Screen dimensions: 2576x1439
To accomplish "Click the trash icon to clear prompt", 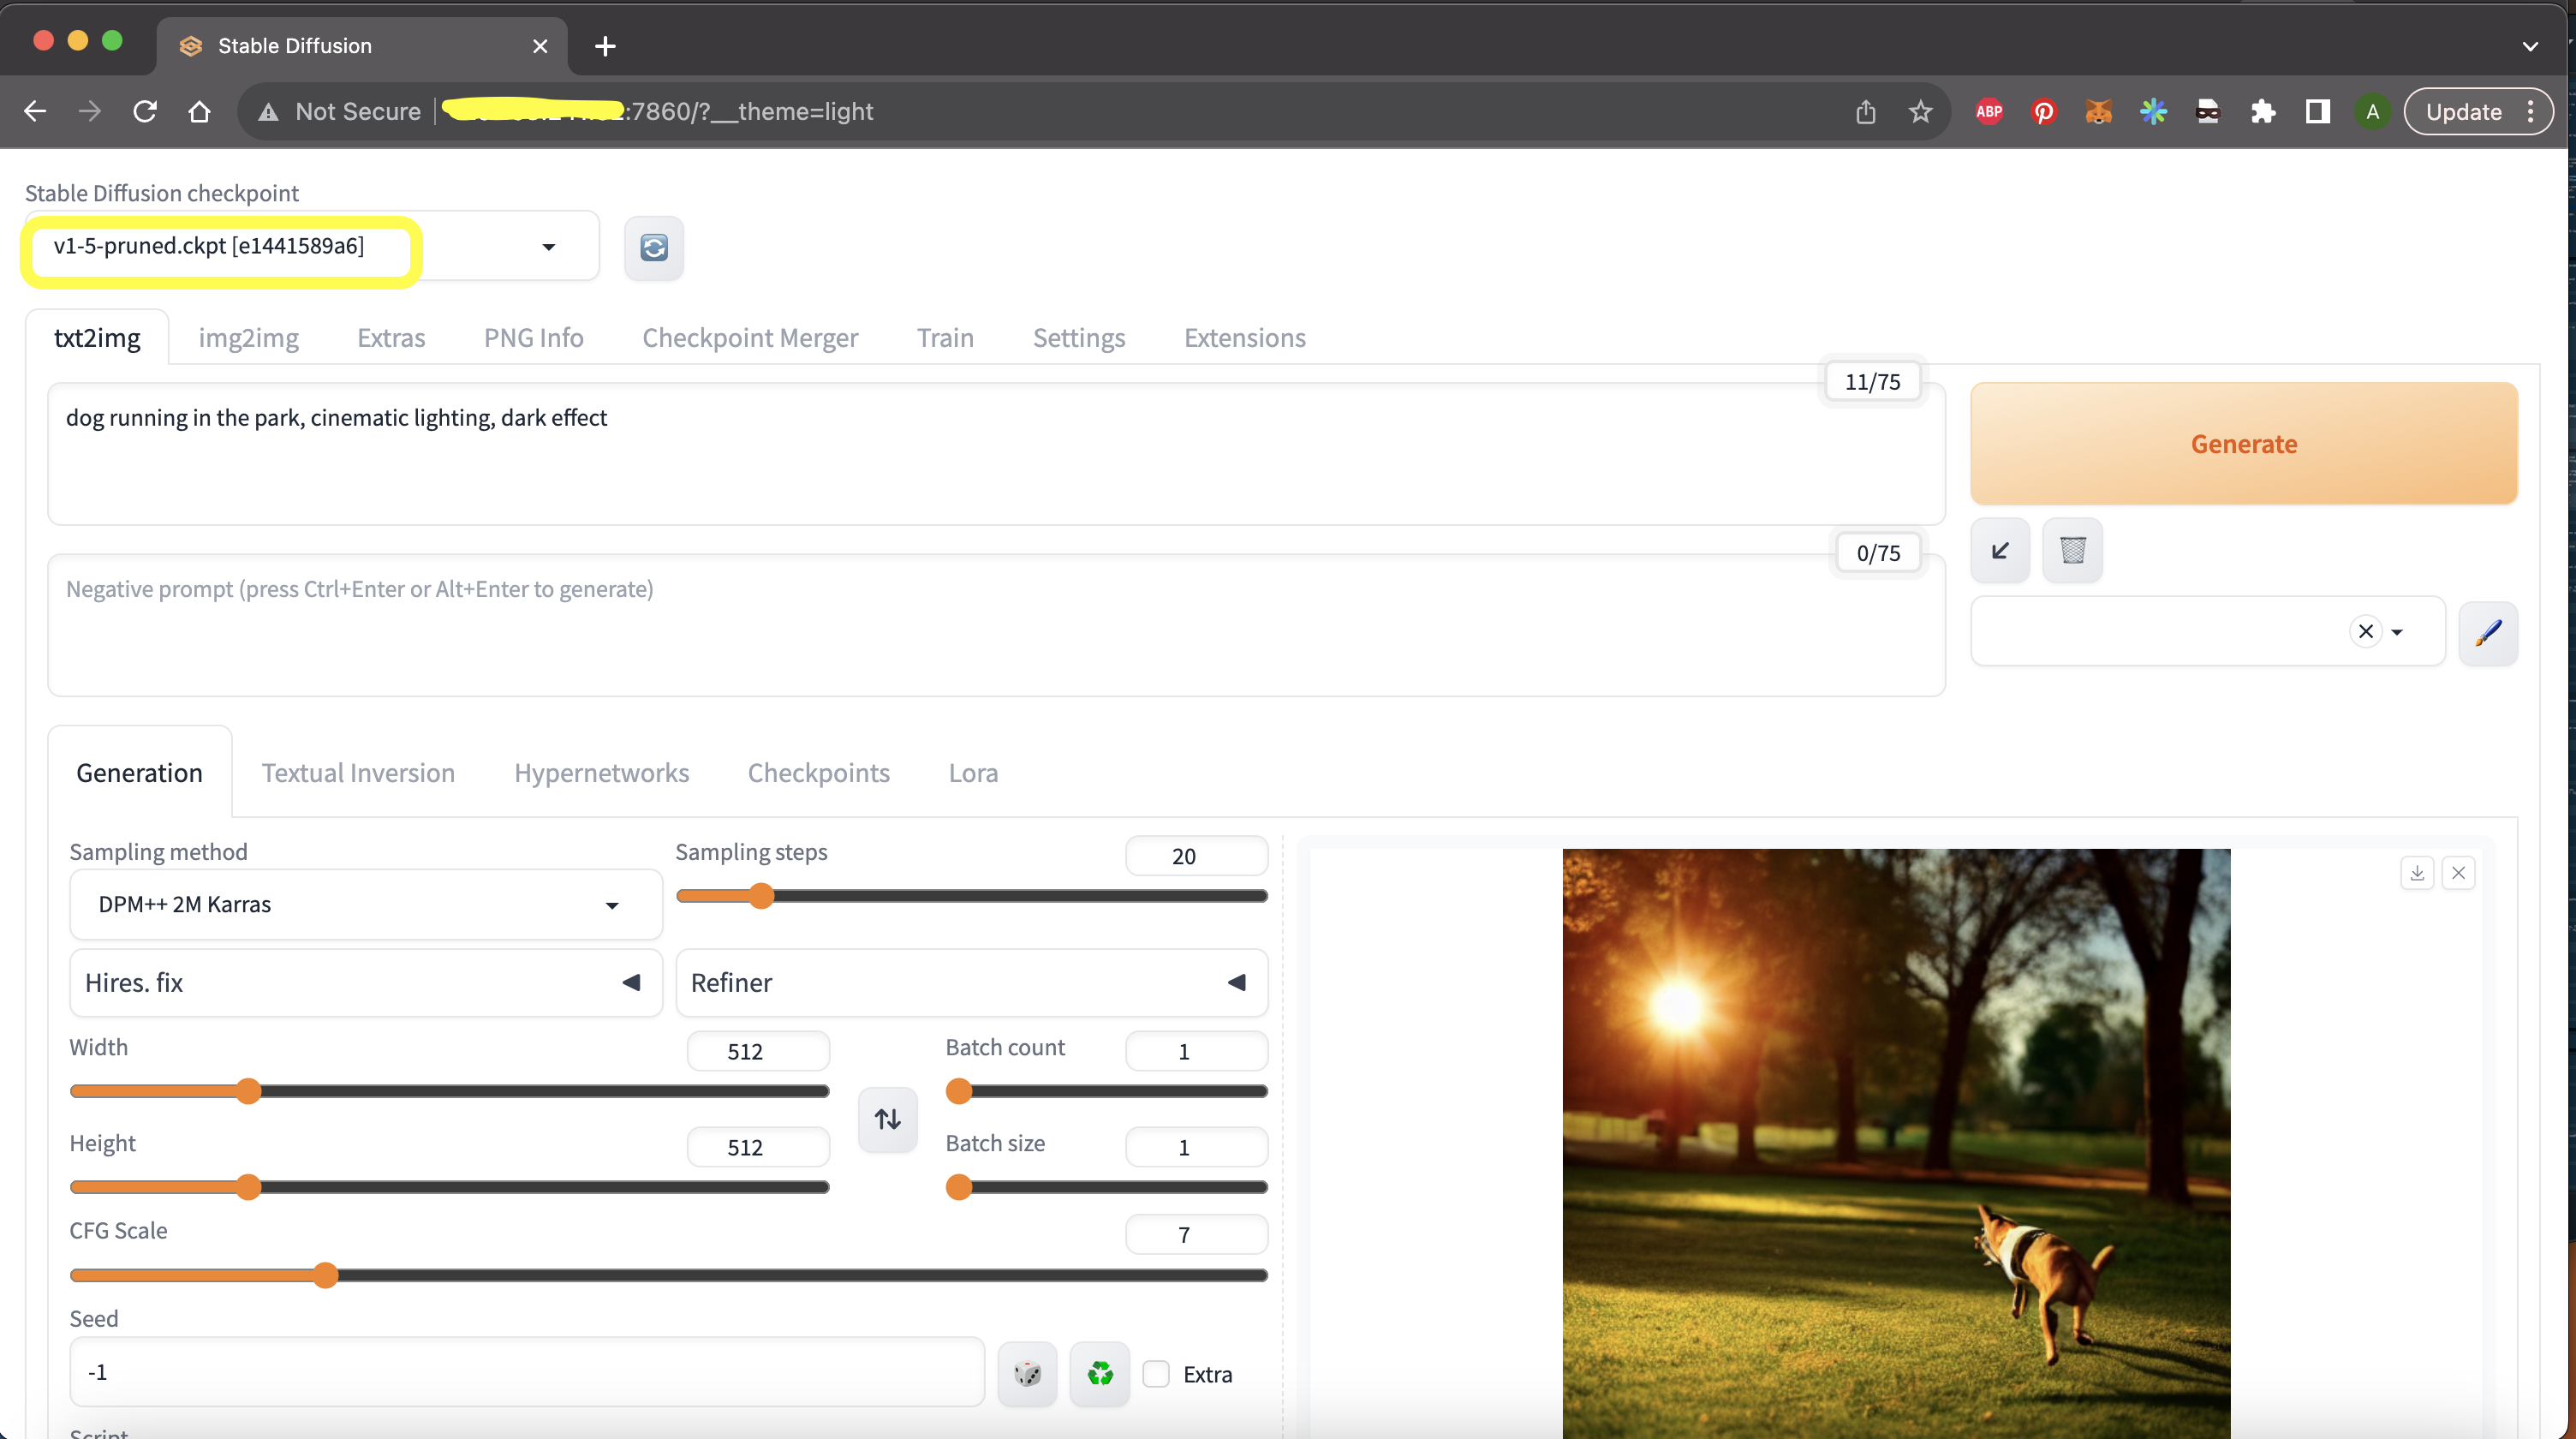I will point(2072,550).
